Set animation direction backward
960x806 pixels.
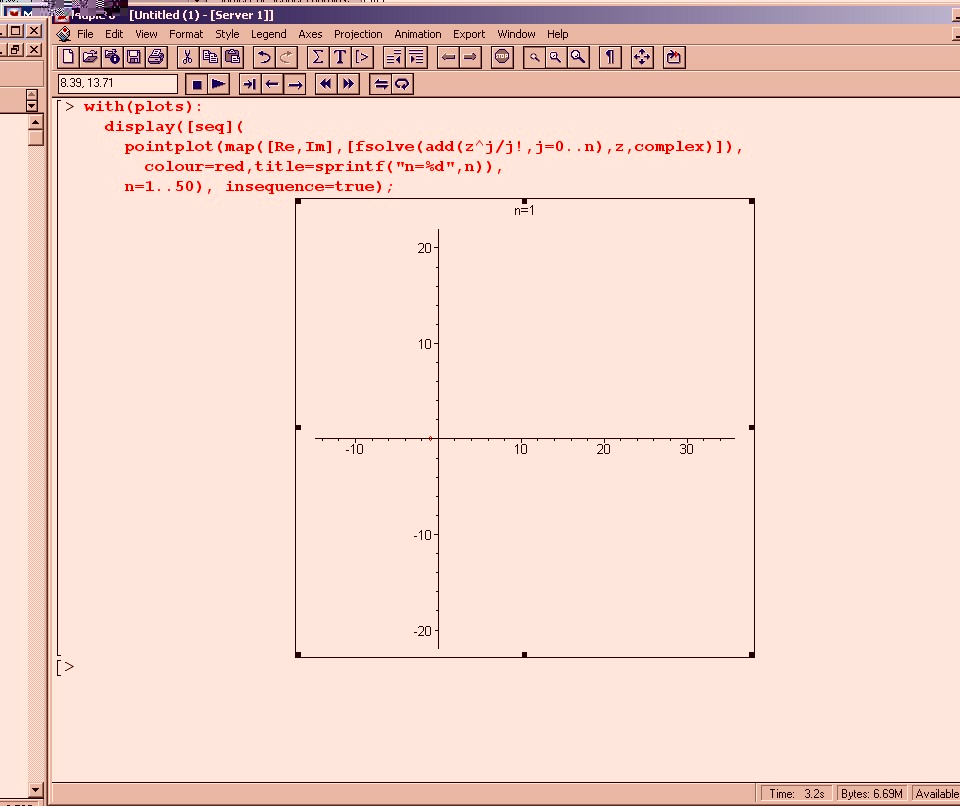click(272, 84)
